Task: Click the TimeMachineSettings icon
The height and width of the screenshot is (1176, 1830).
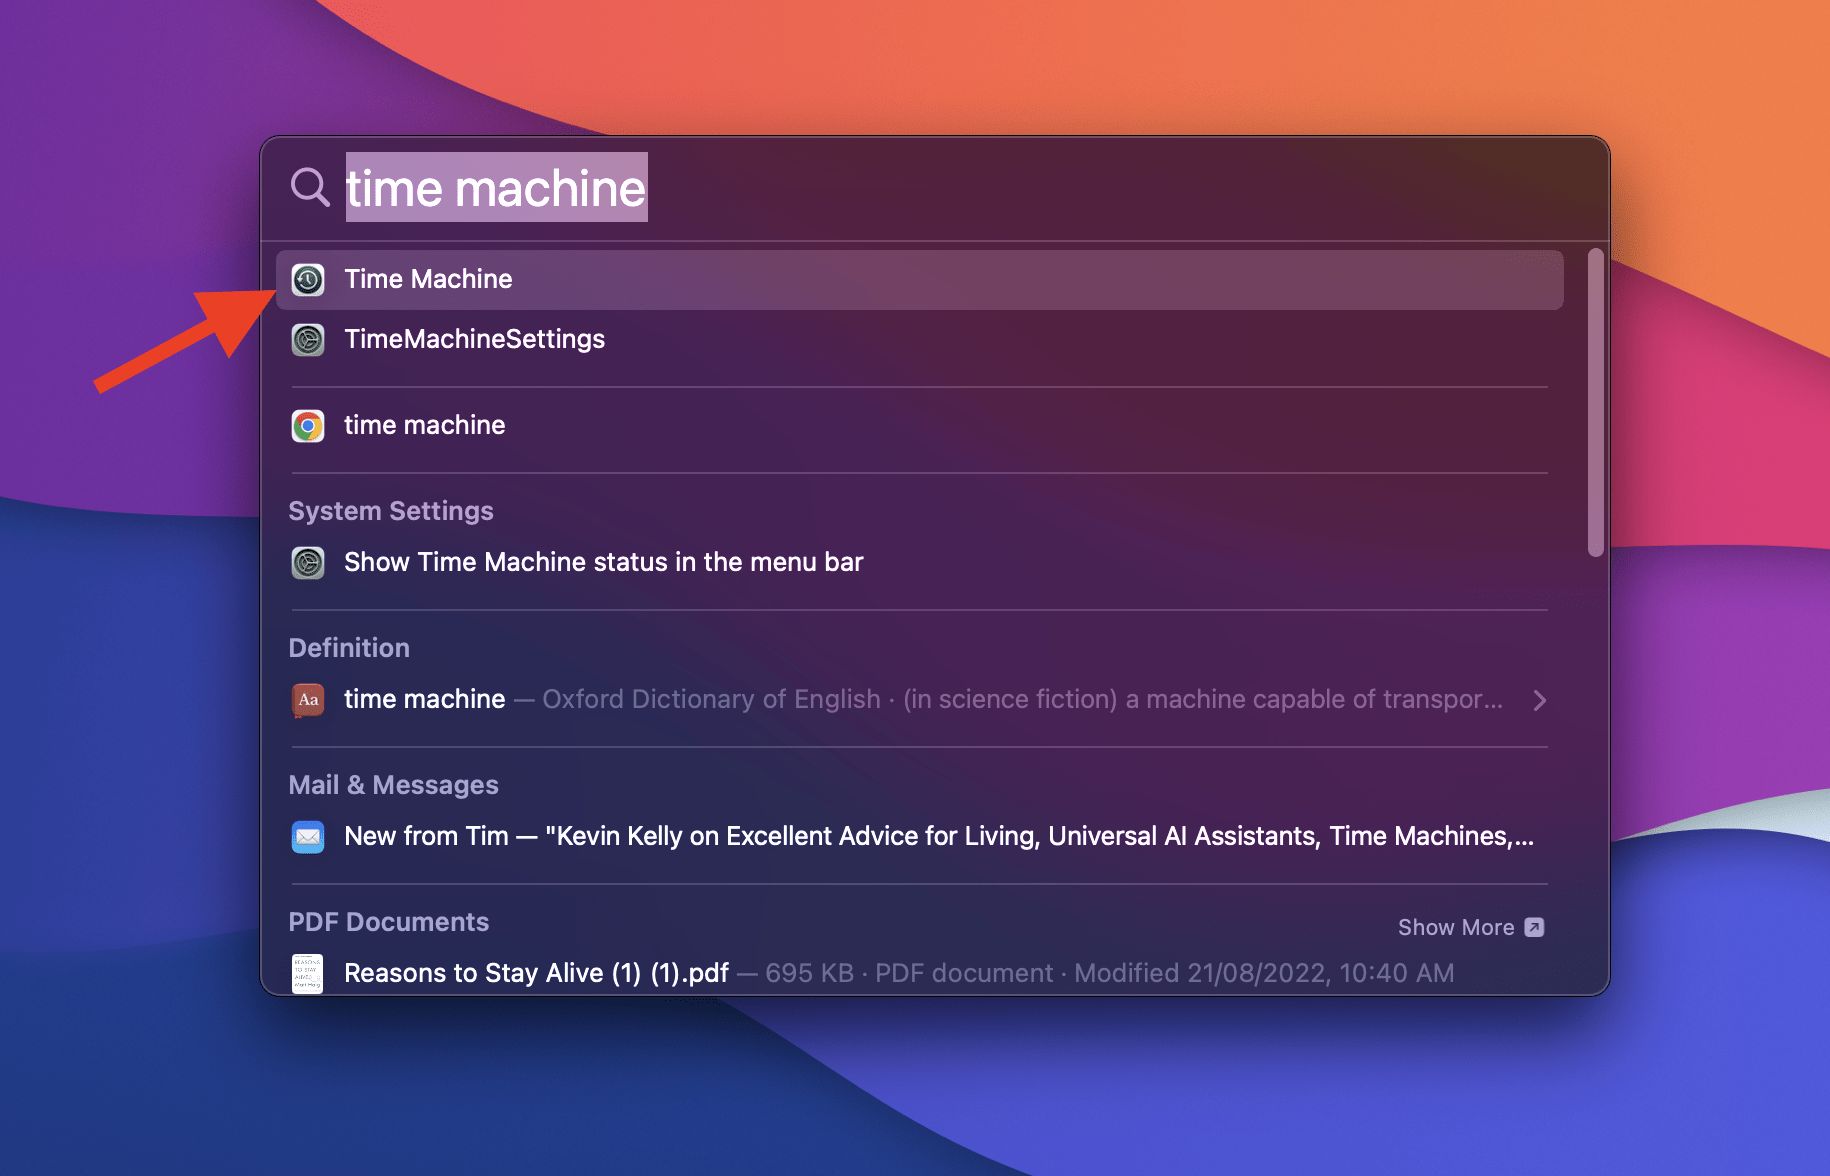Action: pyautogui.click(x=308, y=340)
